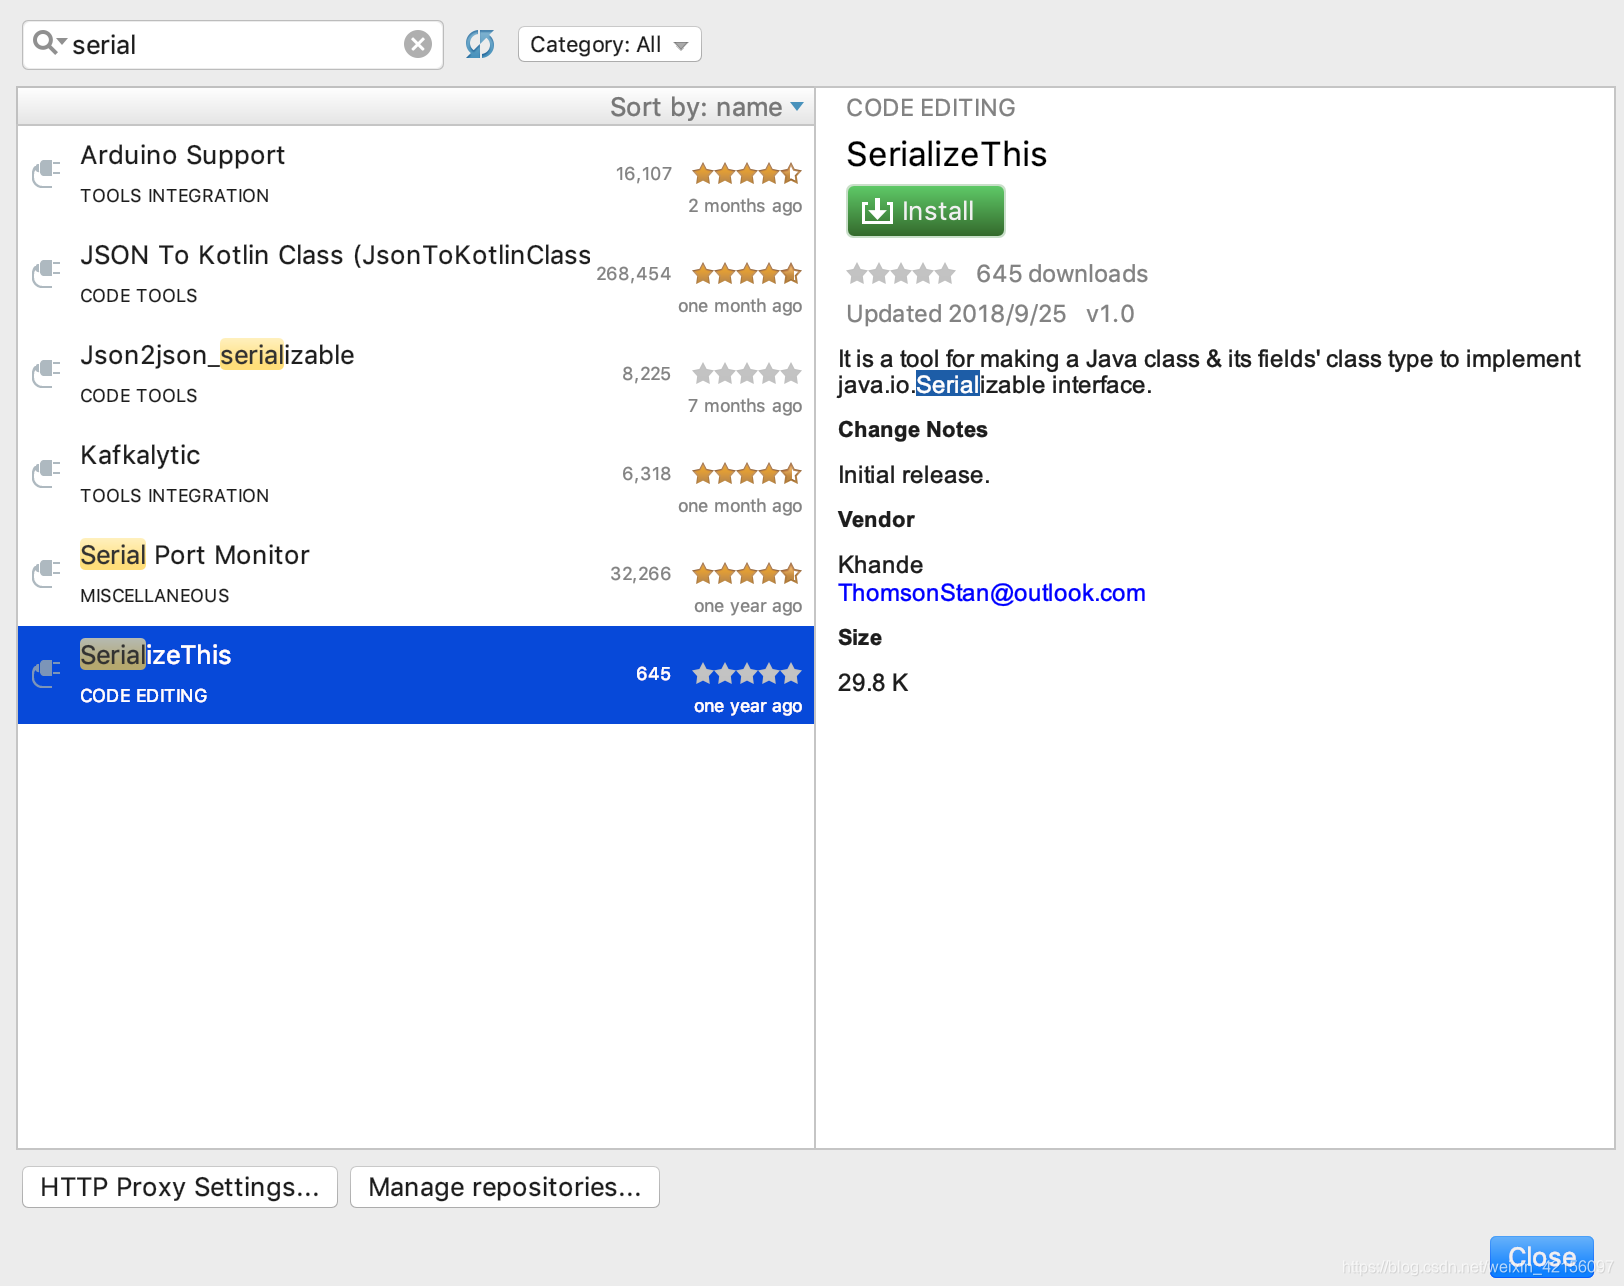Open the Category: All dropdown
This screenshot has height=1286, width=1624.
pos(609,45)
